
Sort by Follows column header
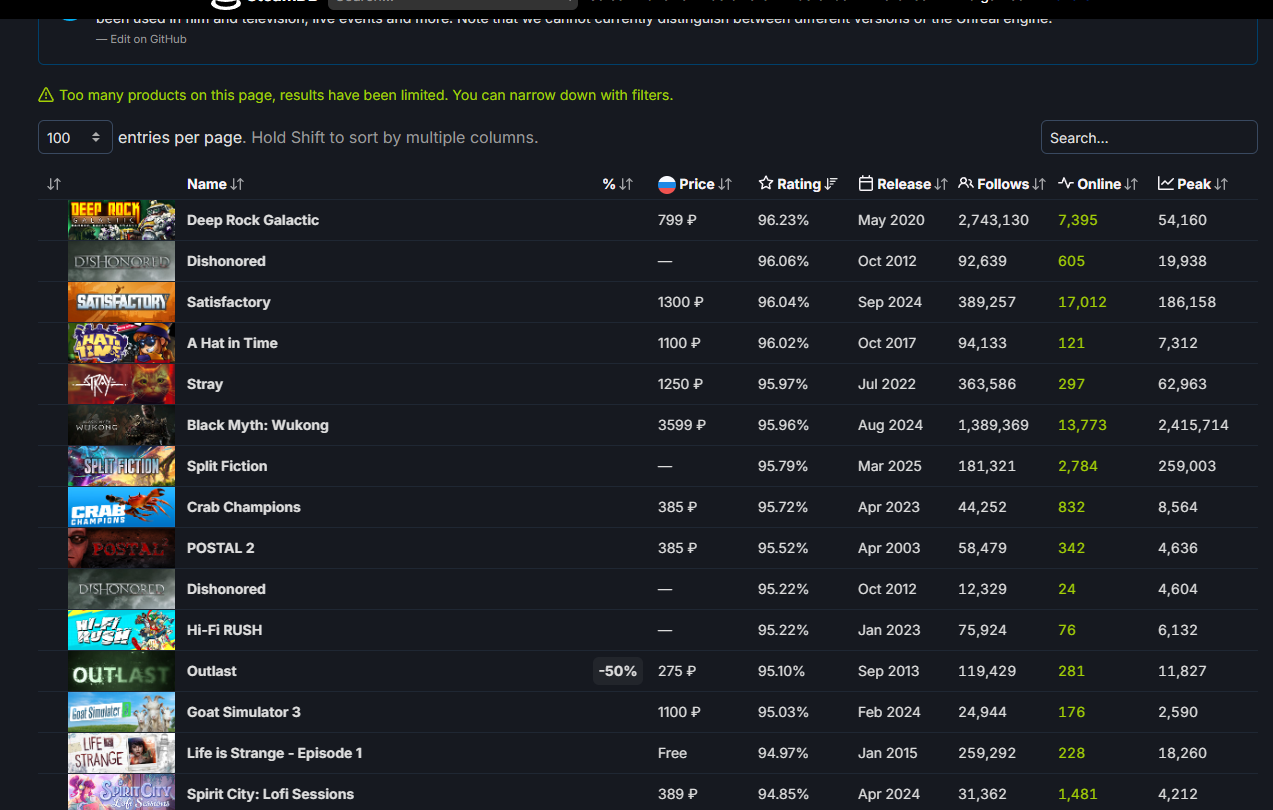coord(1002,184)
